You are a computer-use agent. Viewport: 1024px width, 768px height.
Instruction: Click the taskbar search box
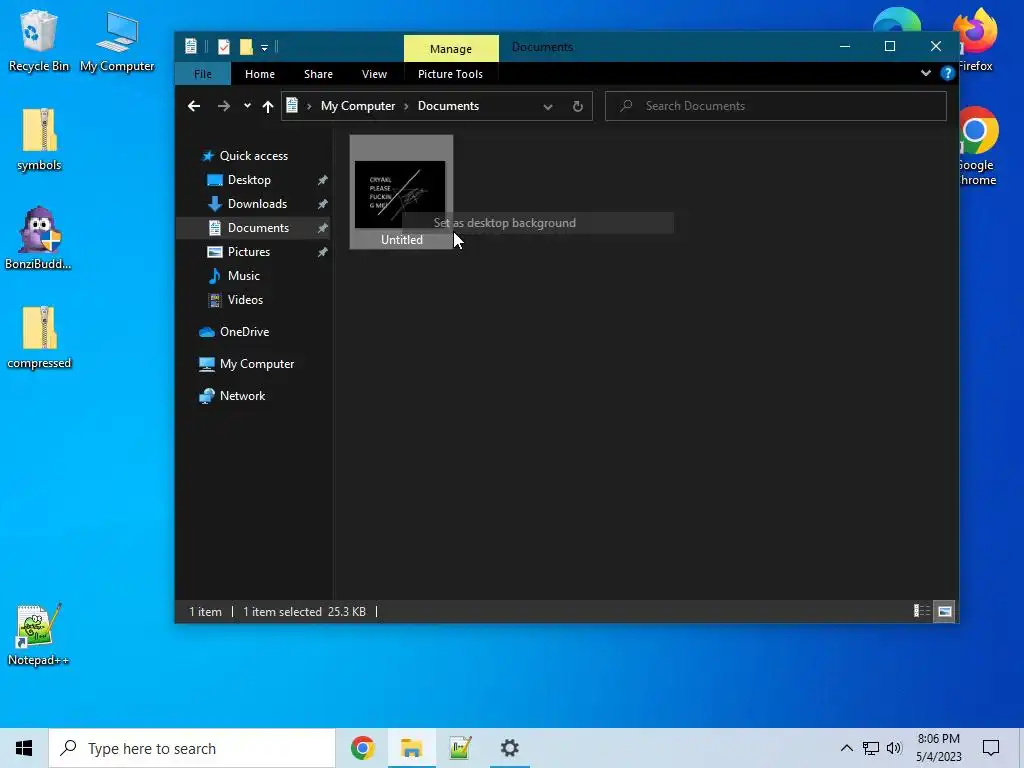(192, 748)
